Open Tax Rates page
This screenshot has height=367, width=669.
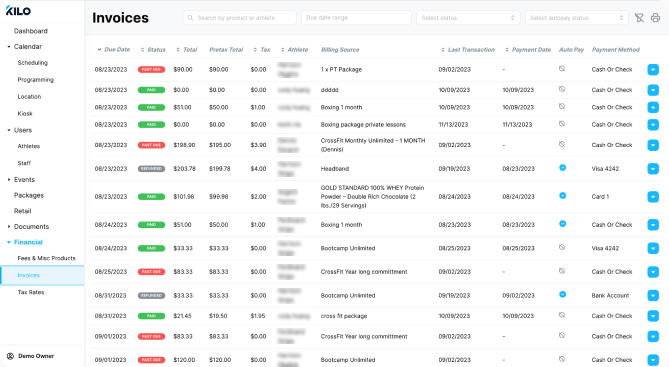tap(31, 292)
